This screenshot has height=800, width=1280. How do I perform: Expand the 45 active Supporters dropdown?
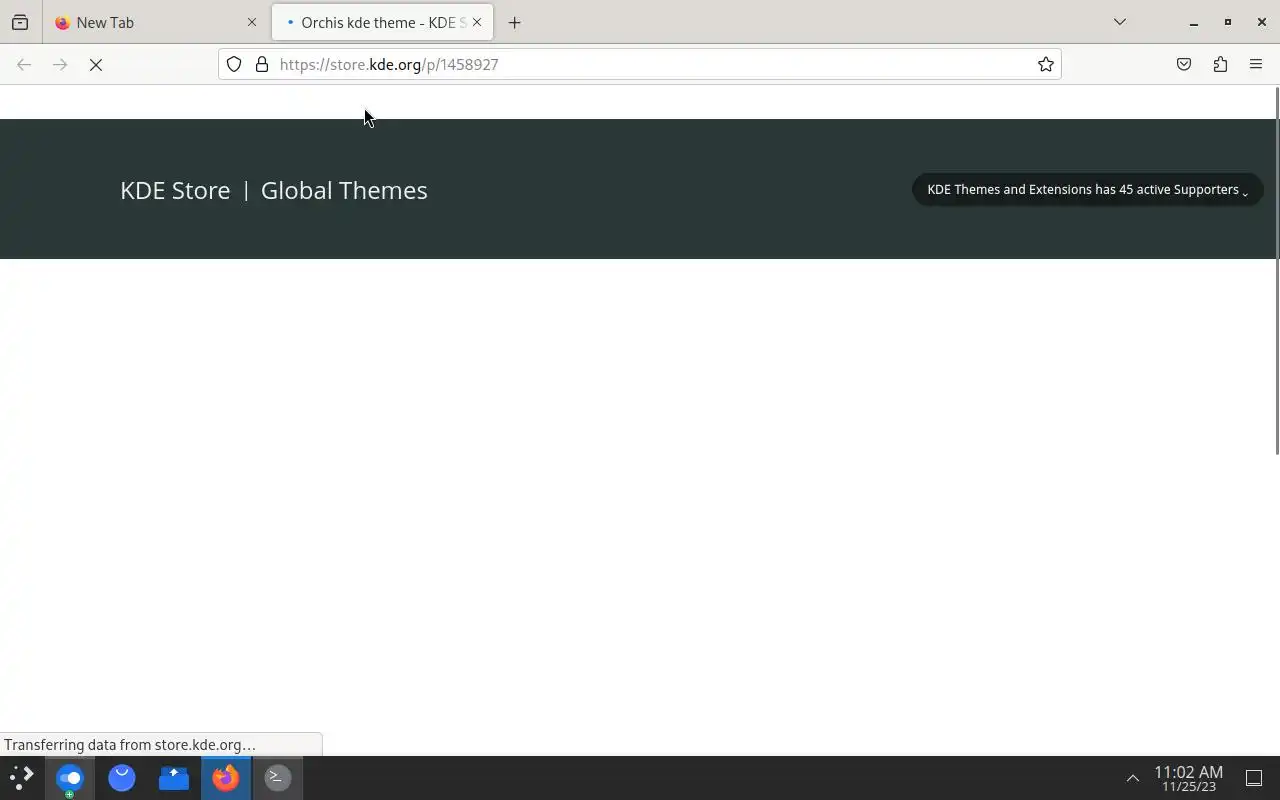pyautogui.click(x=1087, y=189)
